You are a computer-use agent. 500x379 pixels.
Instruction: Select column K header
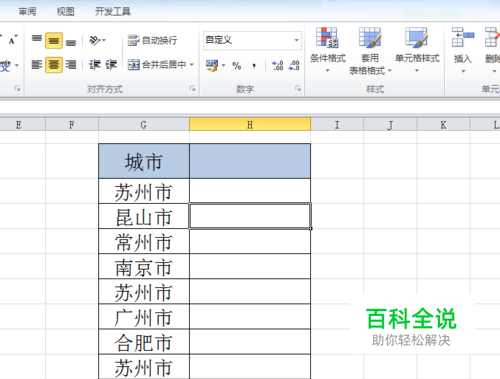click(x=443, y=125)
